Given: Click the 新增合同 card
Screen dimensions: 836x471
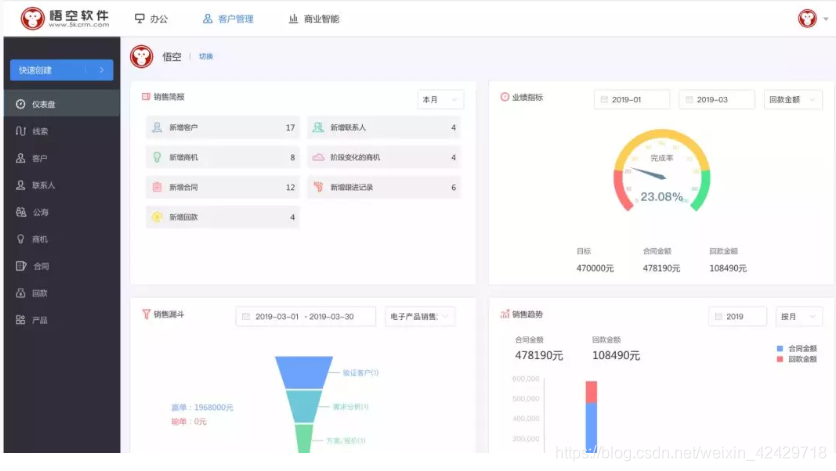Looking at the screenshot, I should tap(222, 187).
